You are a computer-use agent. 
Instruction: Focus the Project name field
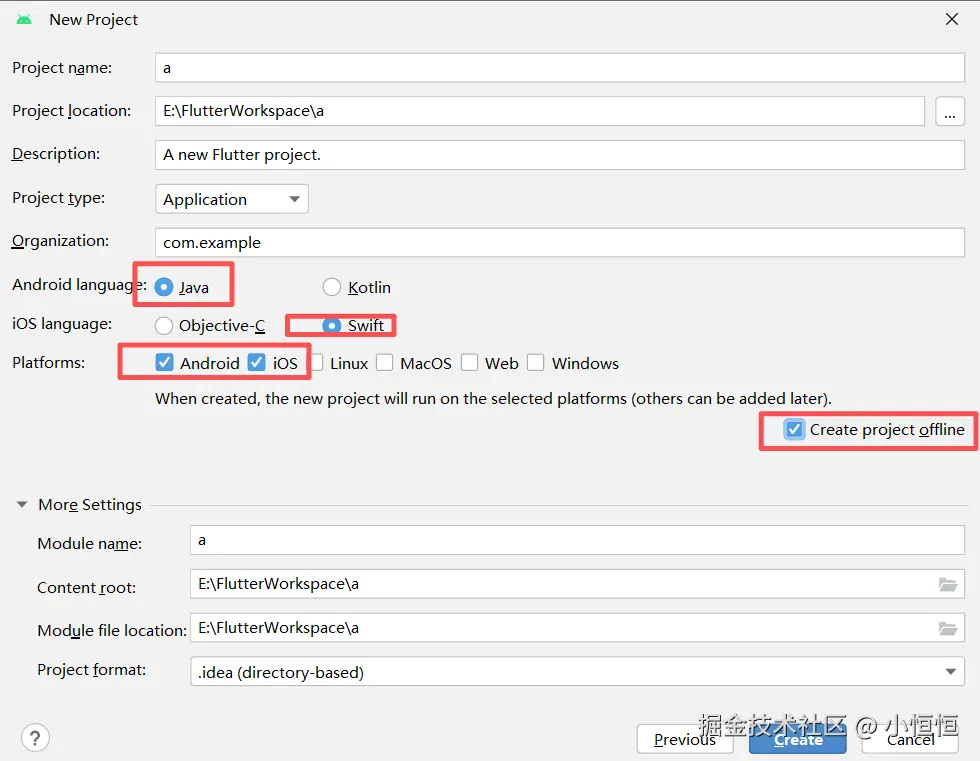pos(559,67)
